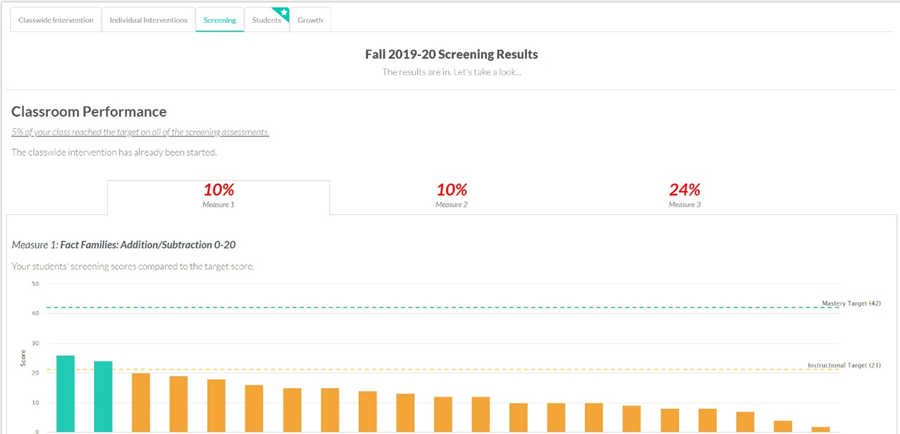This screenshot has height=434, width=900.
Task: Select the second teal bar in the chart
Action: [x=103, y=397]
